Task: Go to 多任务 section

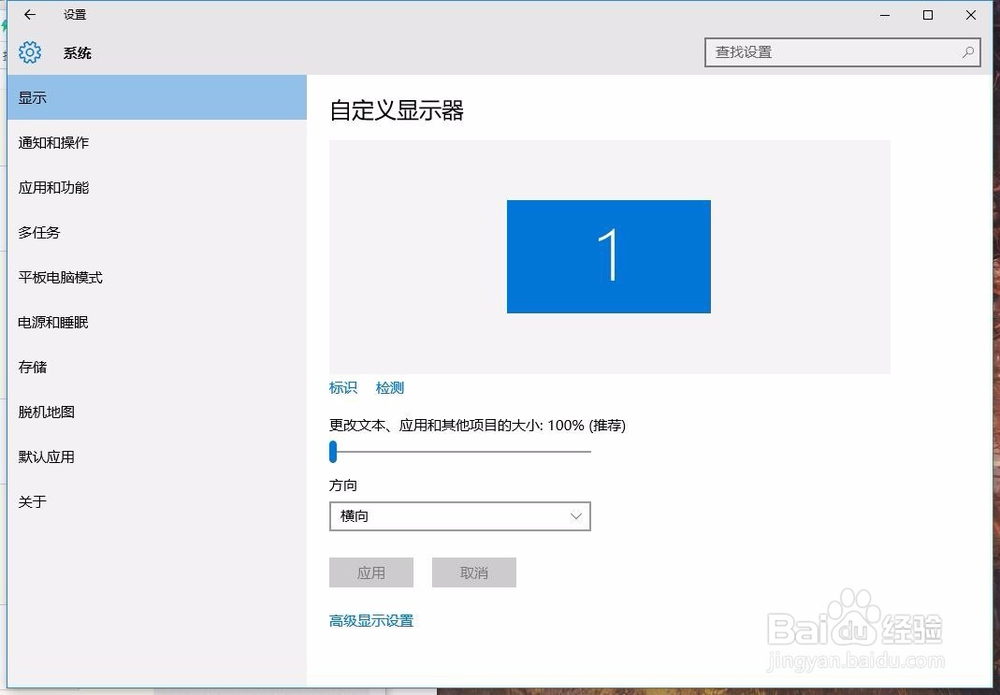Action: [157, 233]
